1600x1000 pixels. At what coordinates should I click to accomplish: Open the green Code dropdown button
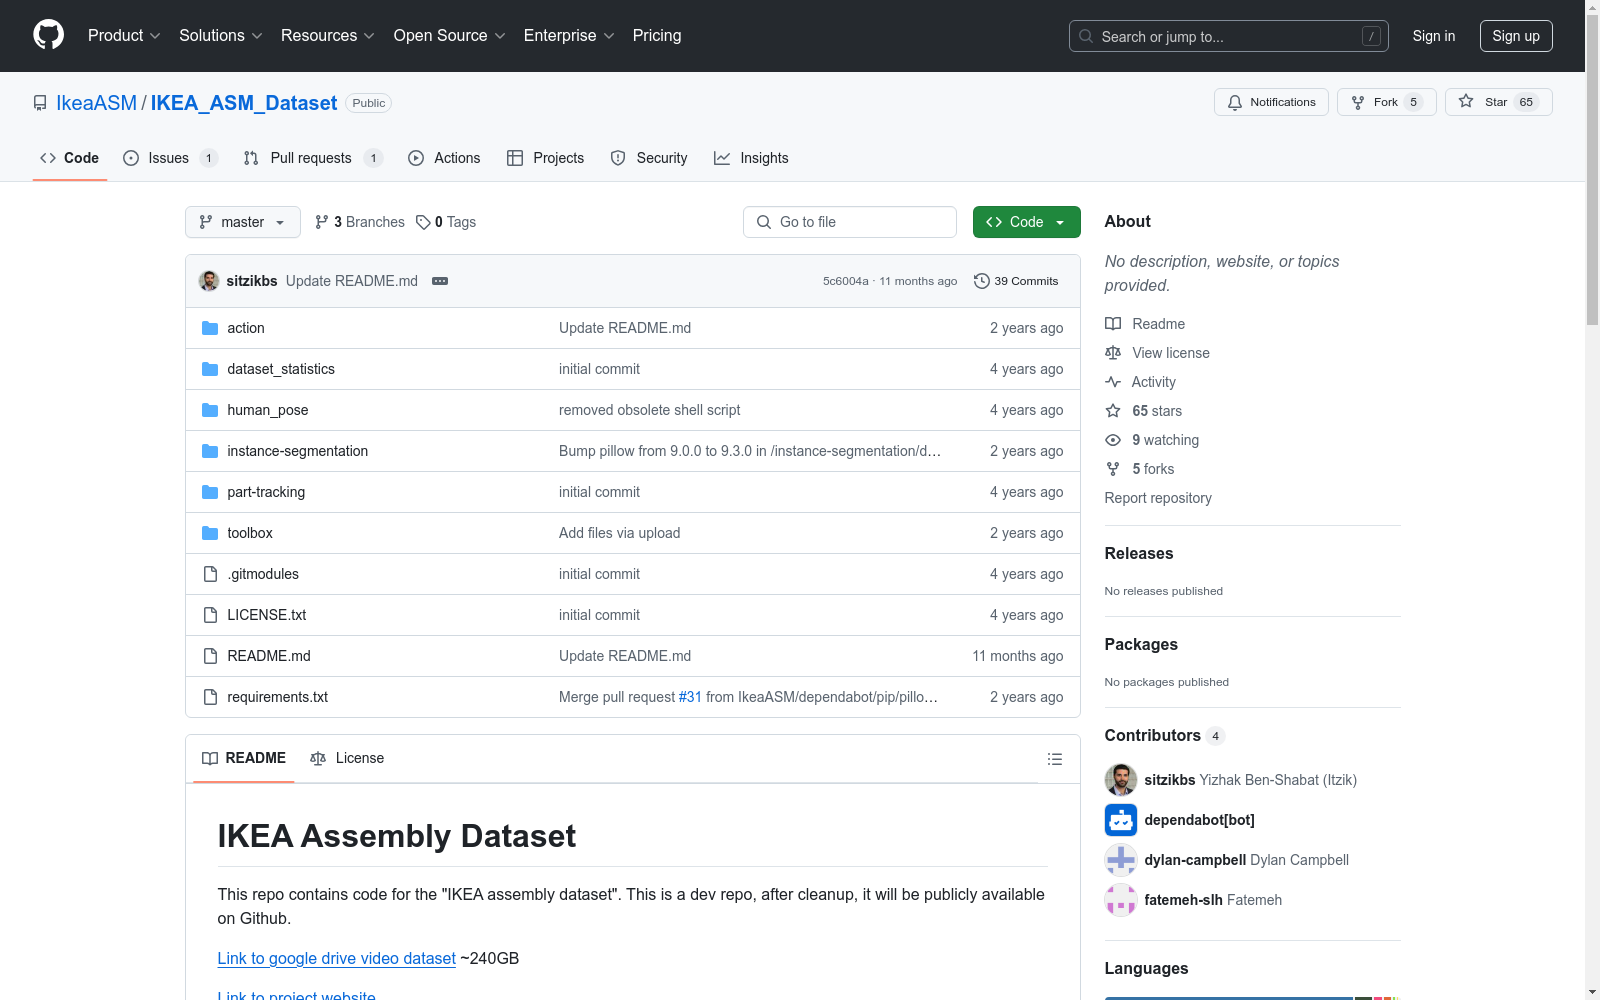(1026, 222)
